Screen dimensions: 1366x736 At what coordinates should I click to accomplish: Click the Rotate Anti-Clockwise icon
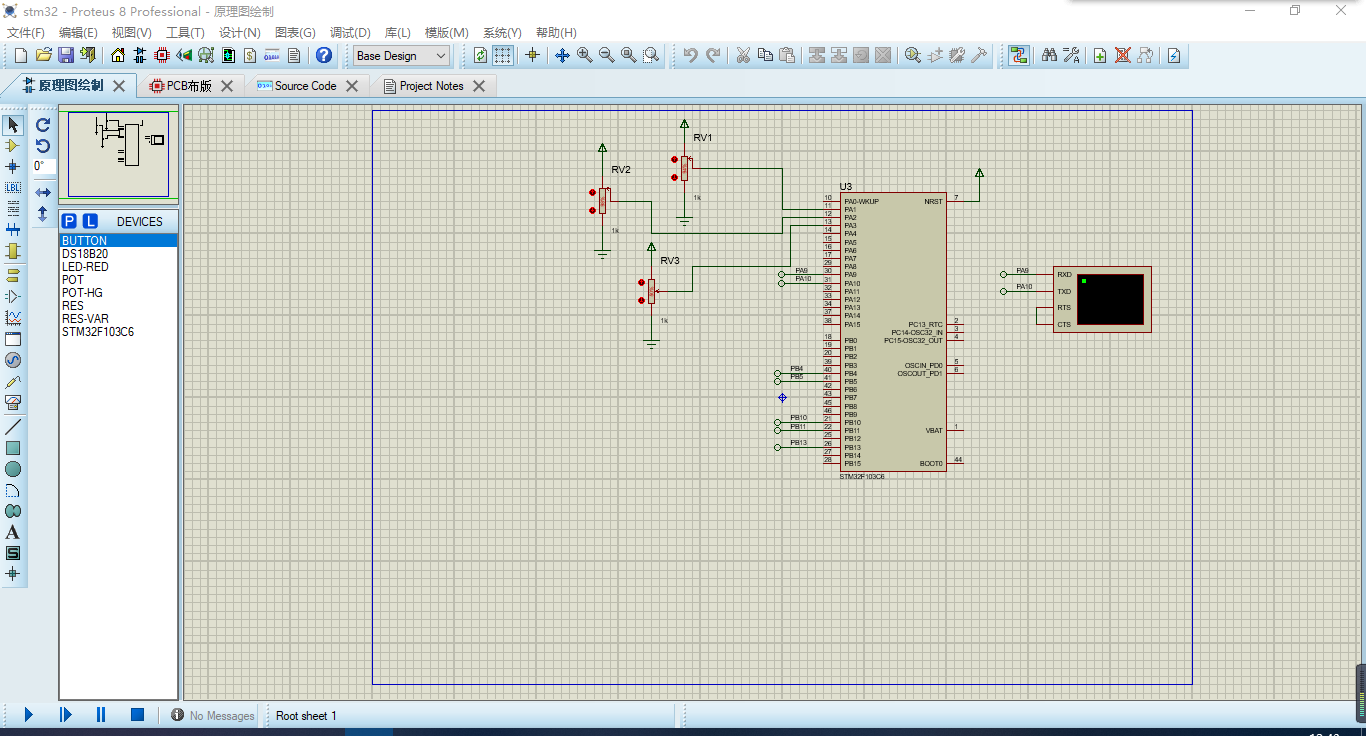[x=43, y=146]
